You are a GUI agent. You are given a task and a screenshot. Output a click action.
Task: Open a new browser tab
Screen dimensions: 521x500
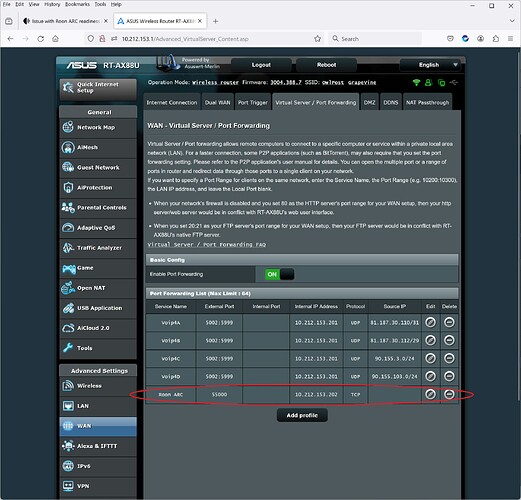tap(216, 21)
